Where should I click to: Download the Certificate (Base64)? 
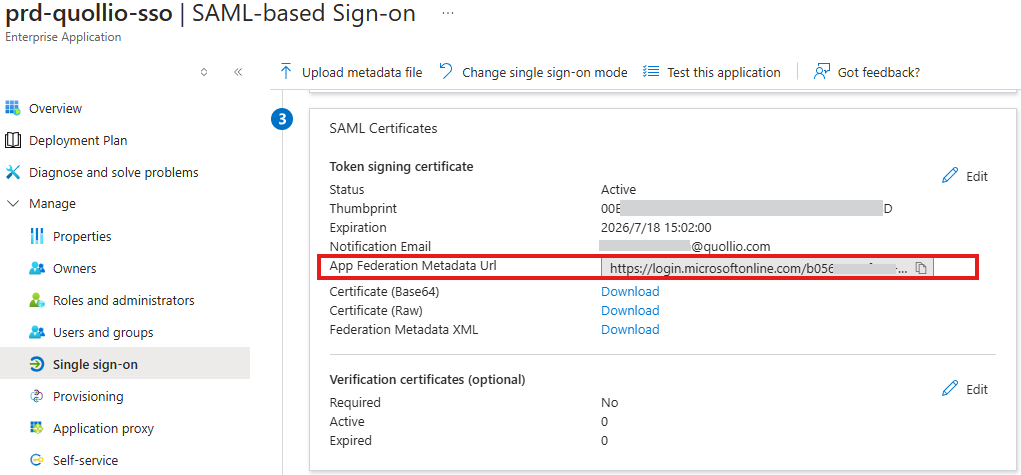pos(630,291)
